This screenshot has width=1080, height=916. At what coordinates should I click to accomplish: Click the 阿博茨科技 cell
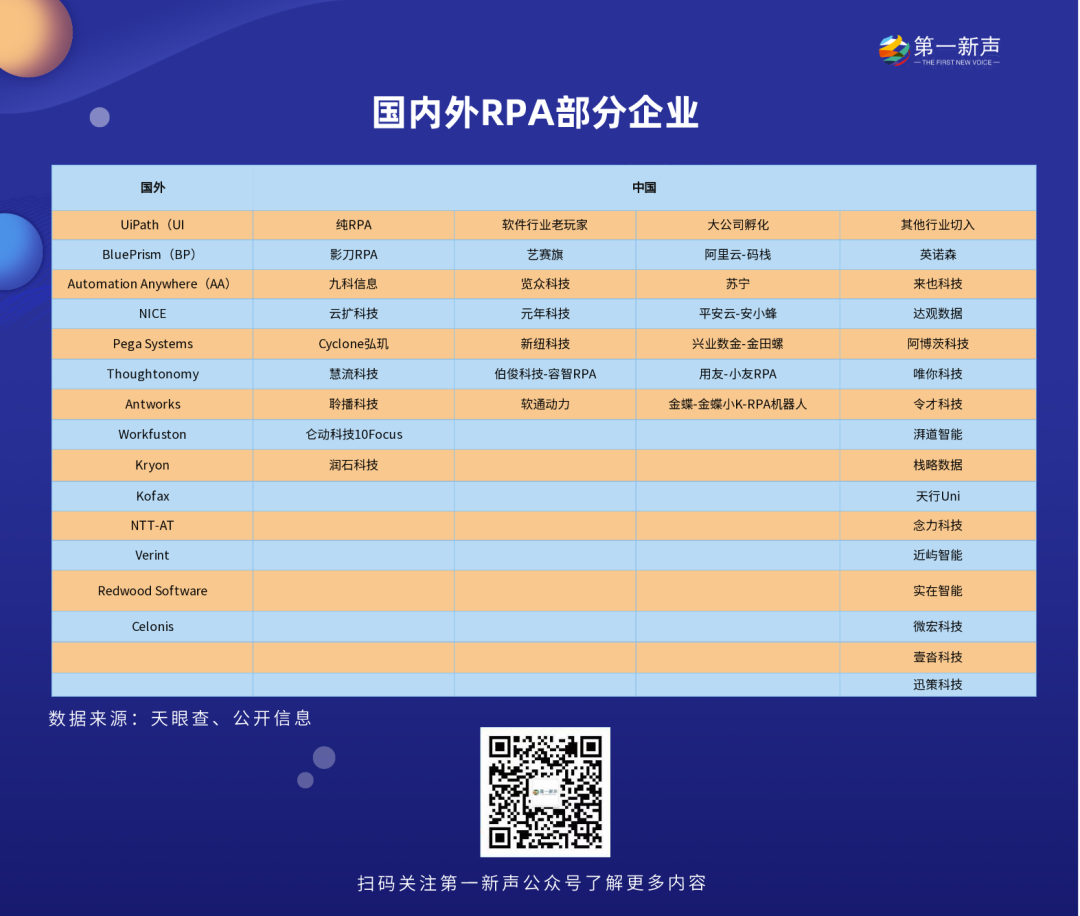(937, 344)
